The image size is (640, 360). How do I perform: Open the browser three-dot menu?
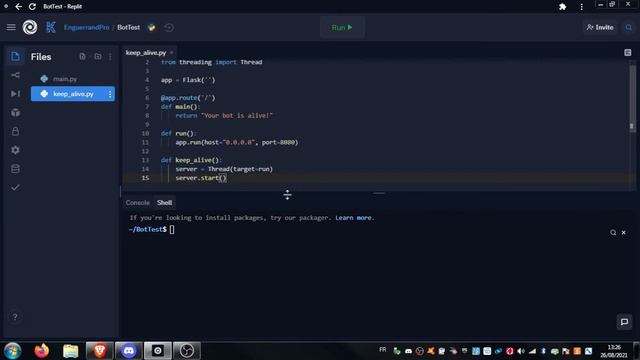click(x=581, y=7)
